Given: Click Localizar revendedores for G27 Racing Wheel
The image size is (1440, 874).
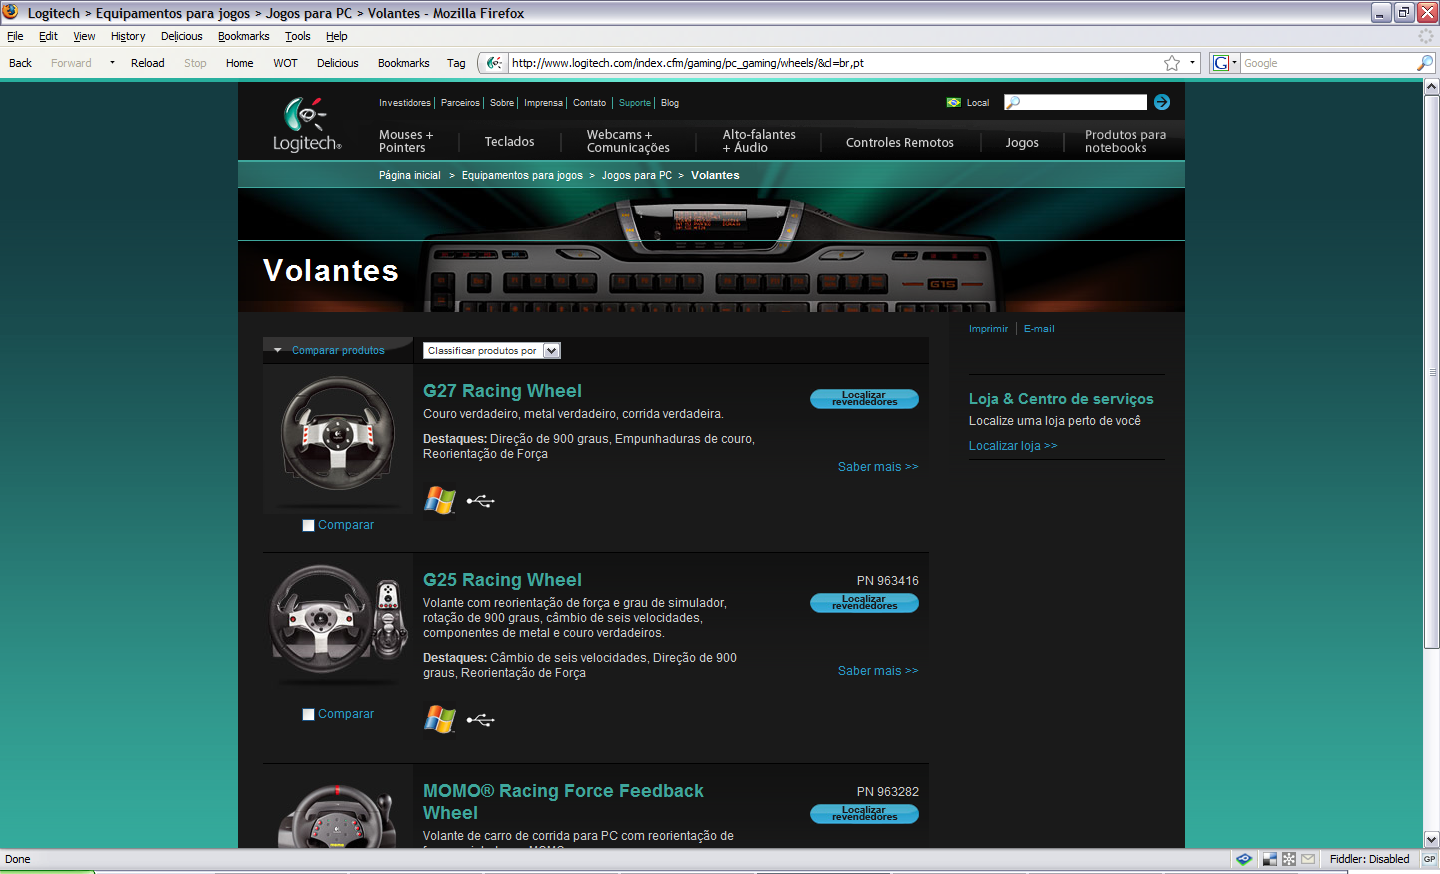Looking at the screenshot, I should [x=864, y=399].
